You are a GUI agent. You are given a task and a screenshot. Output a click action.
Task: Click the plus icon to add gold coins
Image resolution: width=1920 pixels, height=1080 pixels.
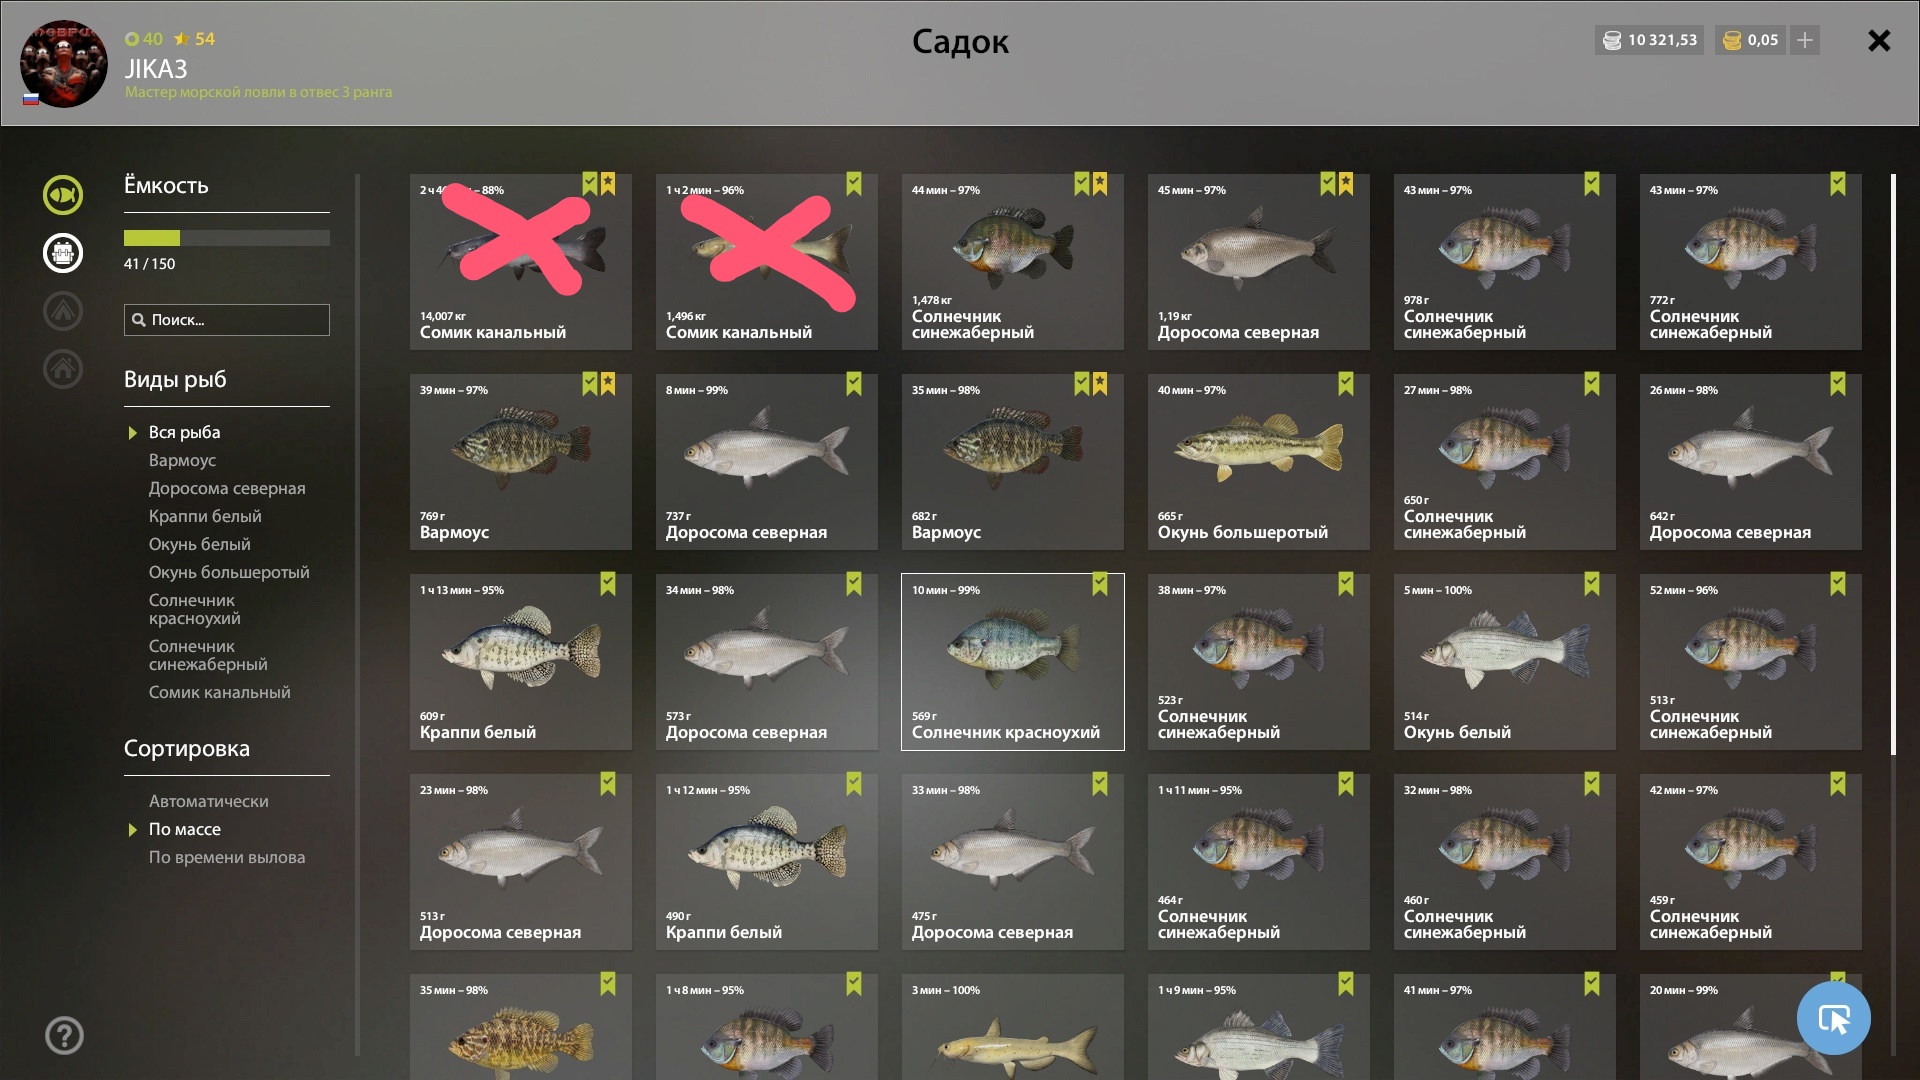[x=1805, y=40]
